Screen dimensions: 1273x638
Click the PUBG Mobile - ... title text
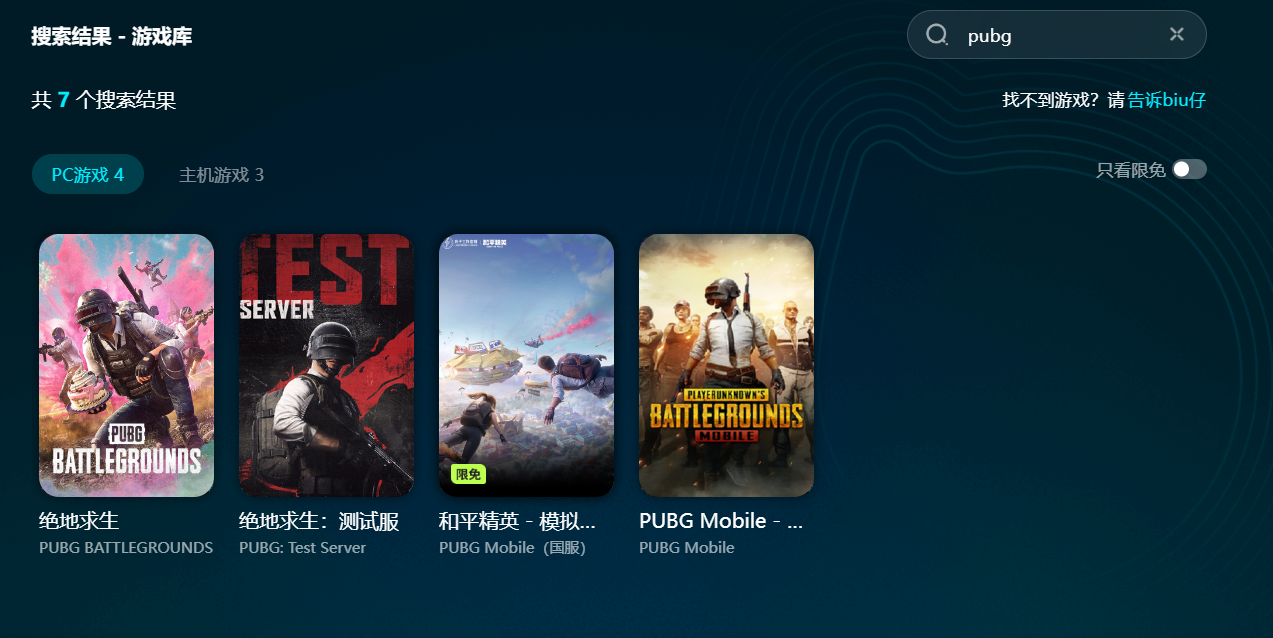pos(721,521)
